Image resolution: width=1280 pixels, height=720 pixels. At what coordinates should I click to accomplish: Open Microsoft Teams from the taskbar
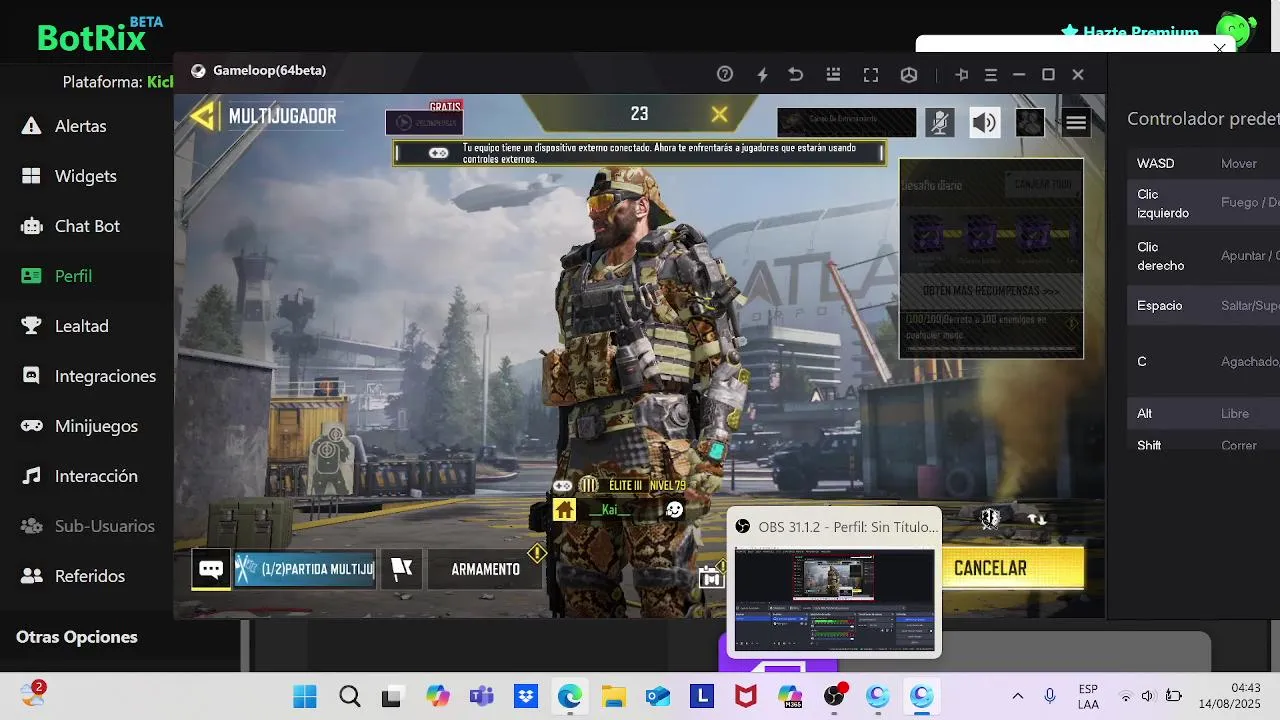point(481,696)
